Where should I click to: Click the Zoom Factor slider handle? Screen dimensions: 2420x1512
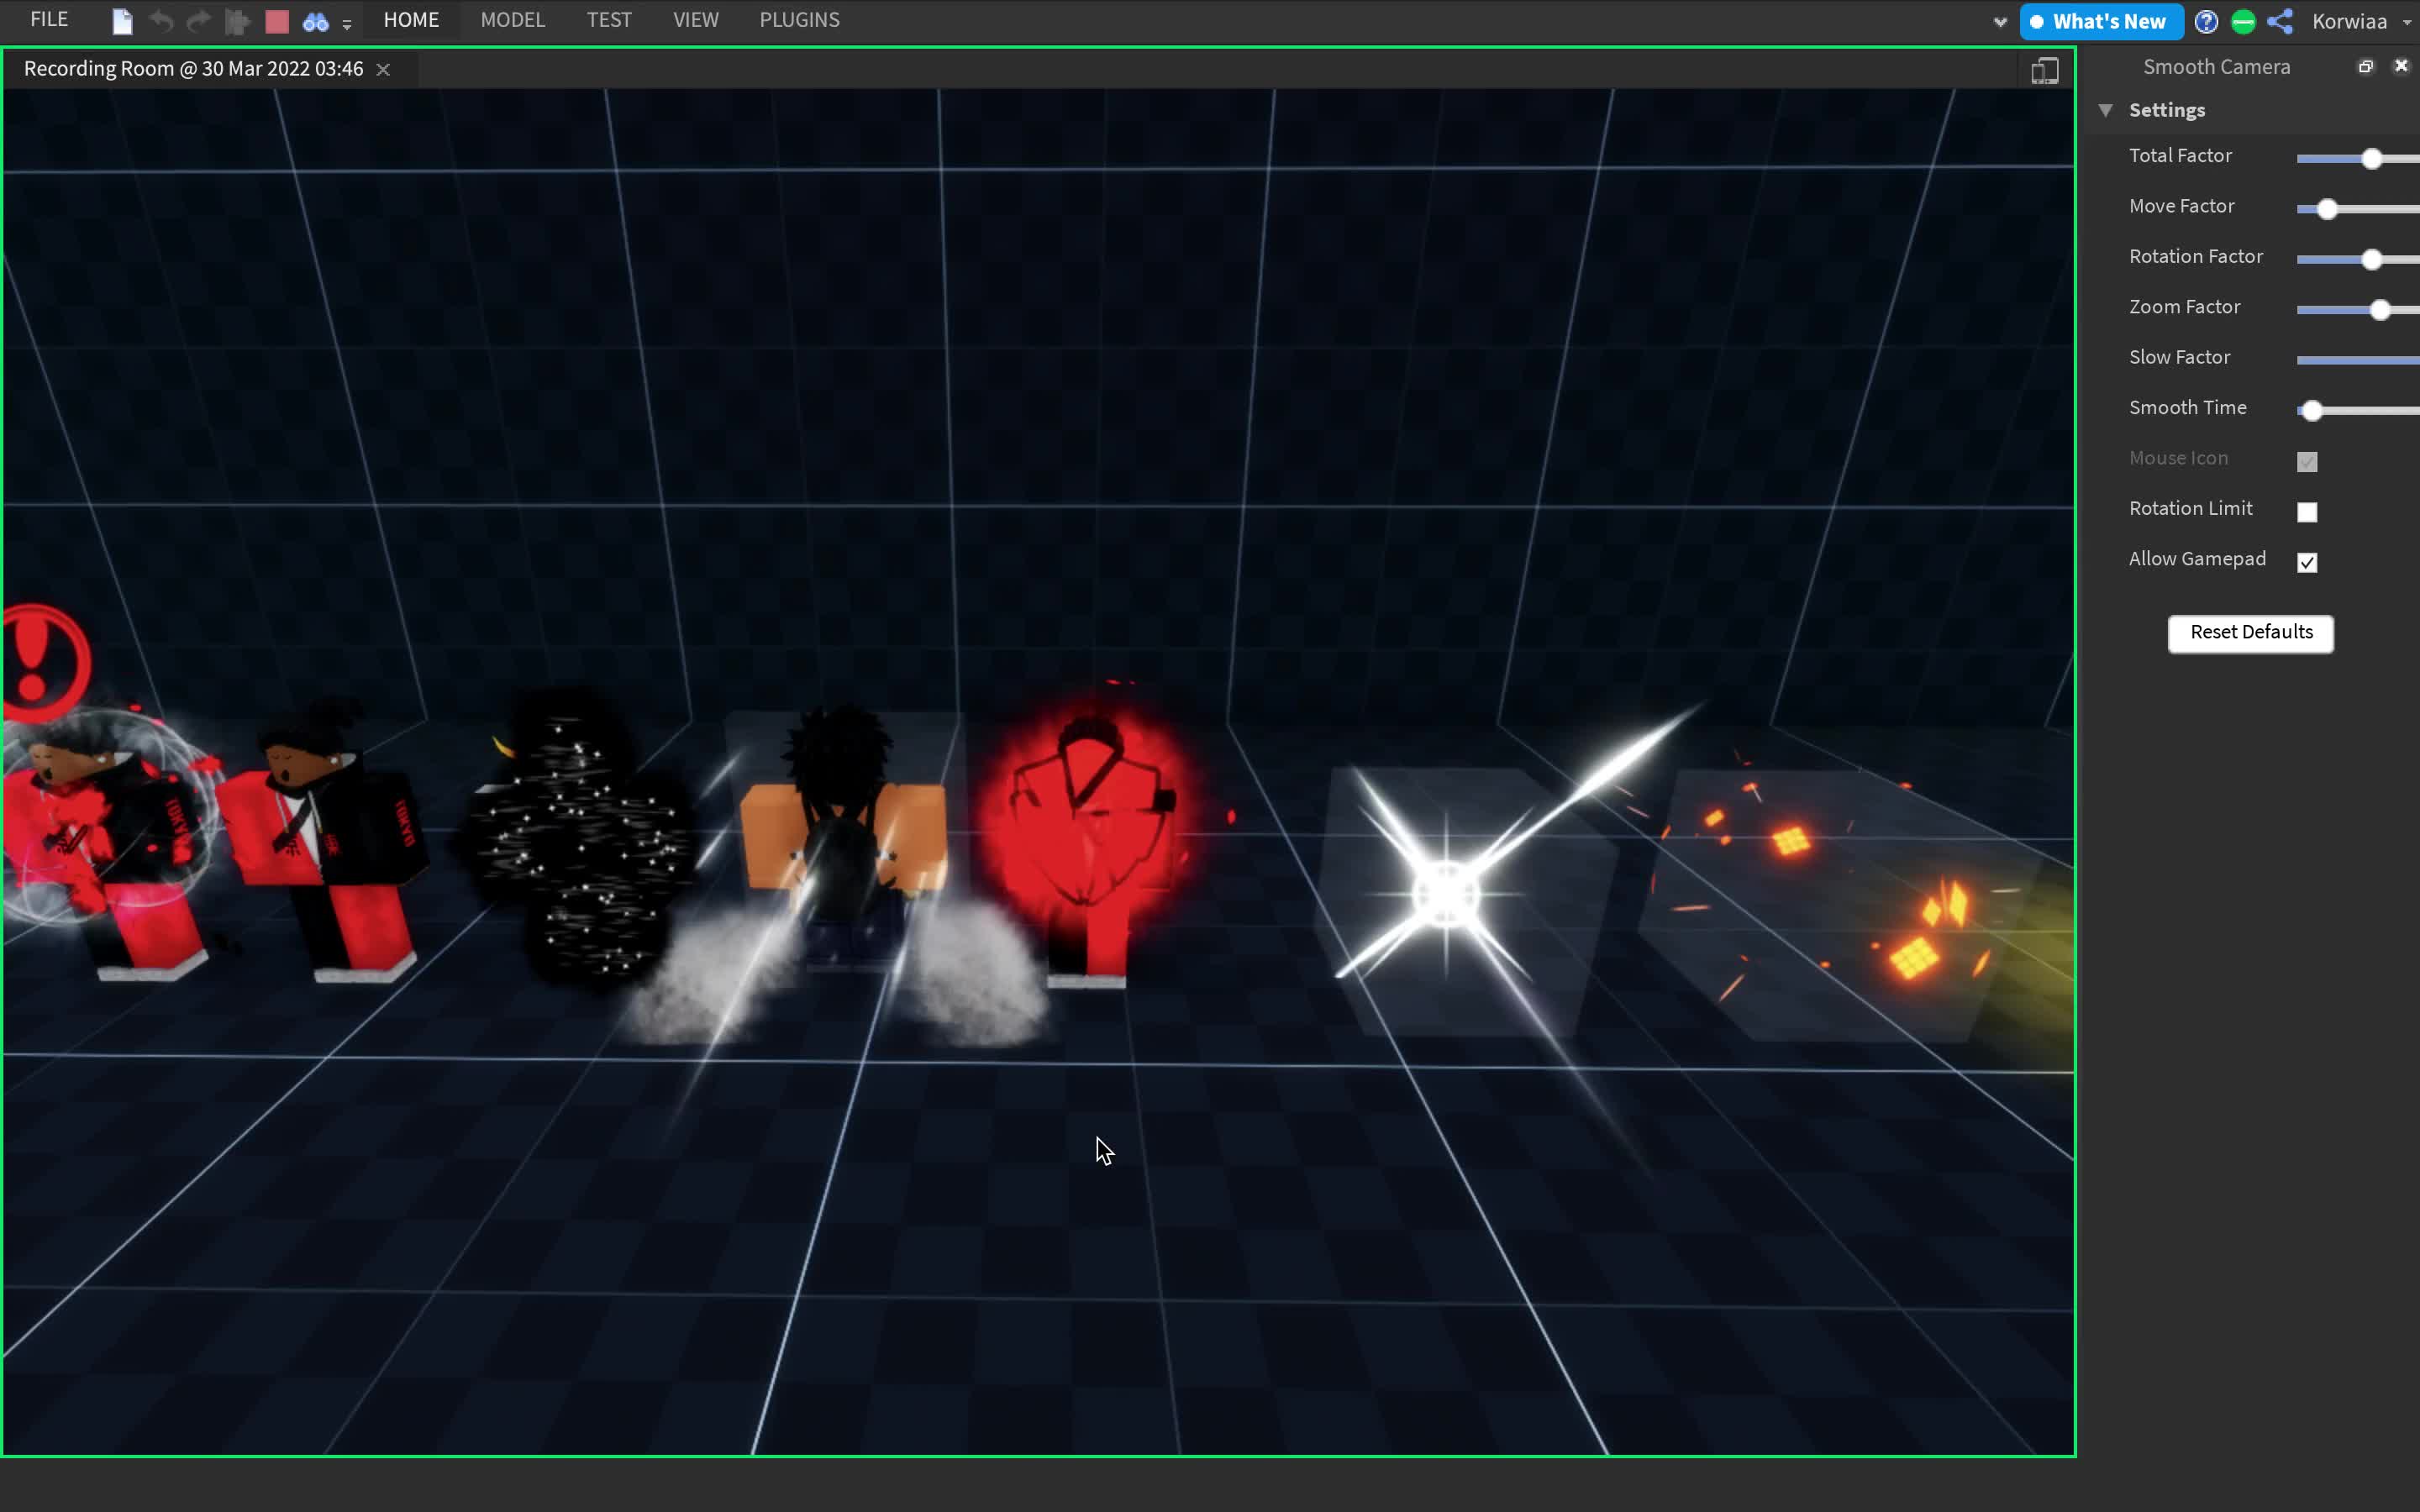(x=2380, y=310)
